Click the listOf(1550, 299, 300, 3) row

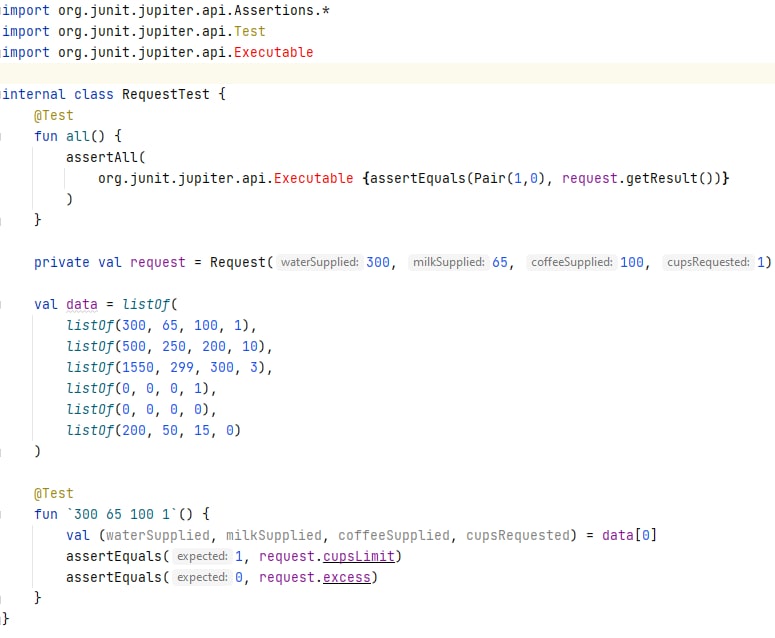(x=169, y=368)
